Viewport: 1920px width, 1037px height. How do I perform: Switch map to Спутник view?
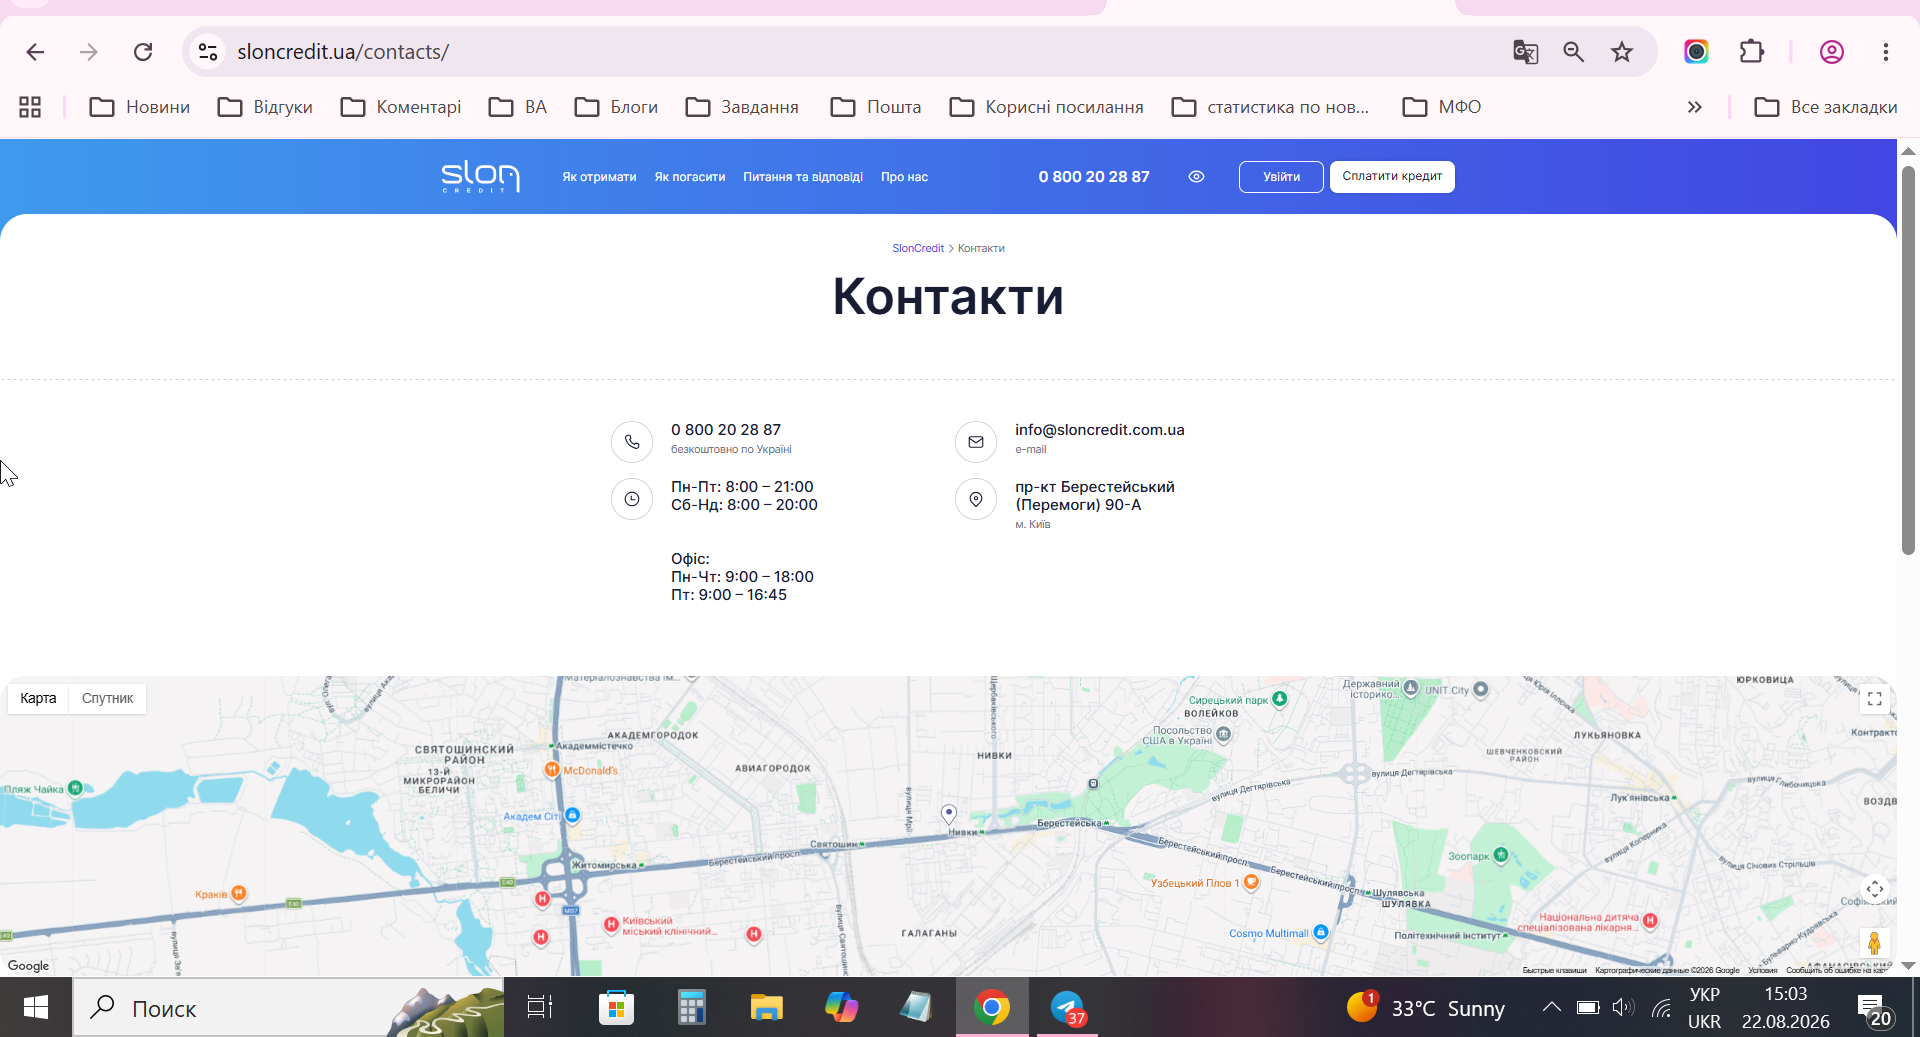pyautogui.click(x=107, y=698)
